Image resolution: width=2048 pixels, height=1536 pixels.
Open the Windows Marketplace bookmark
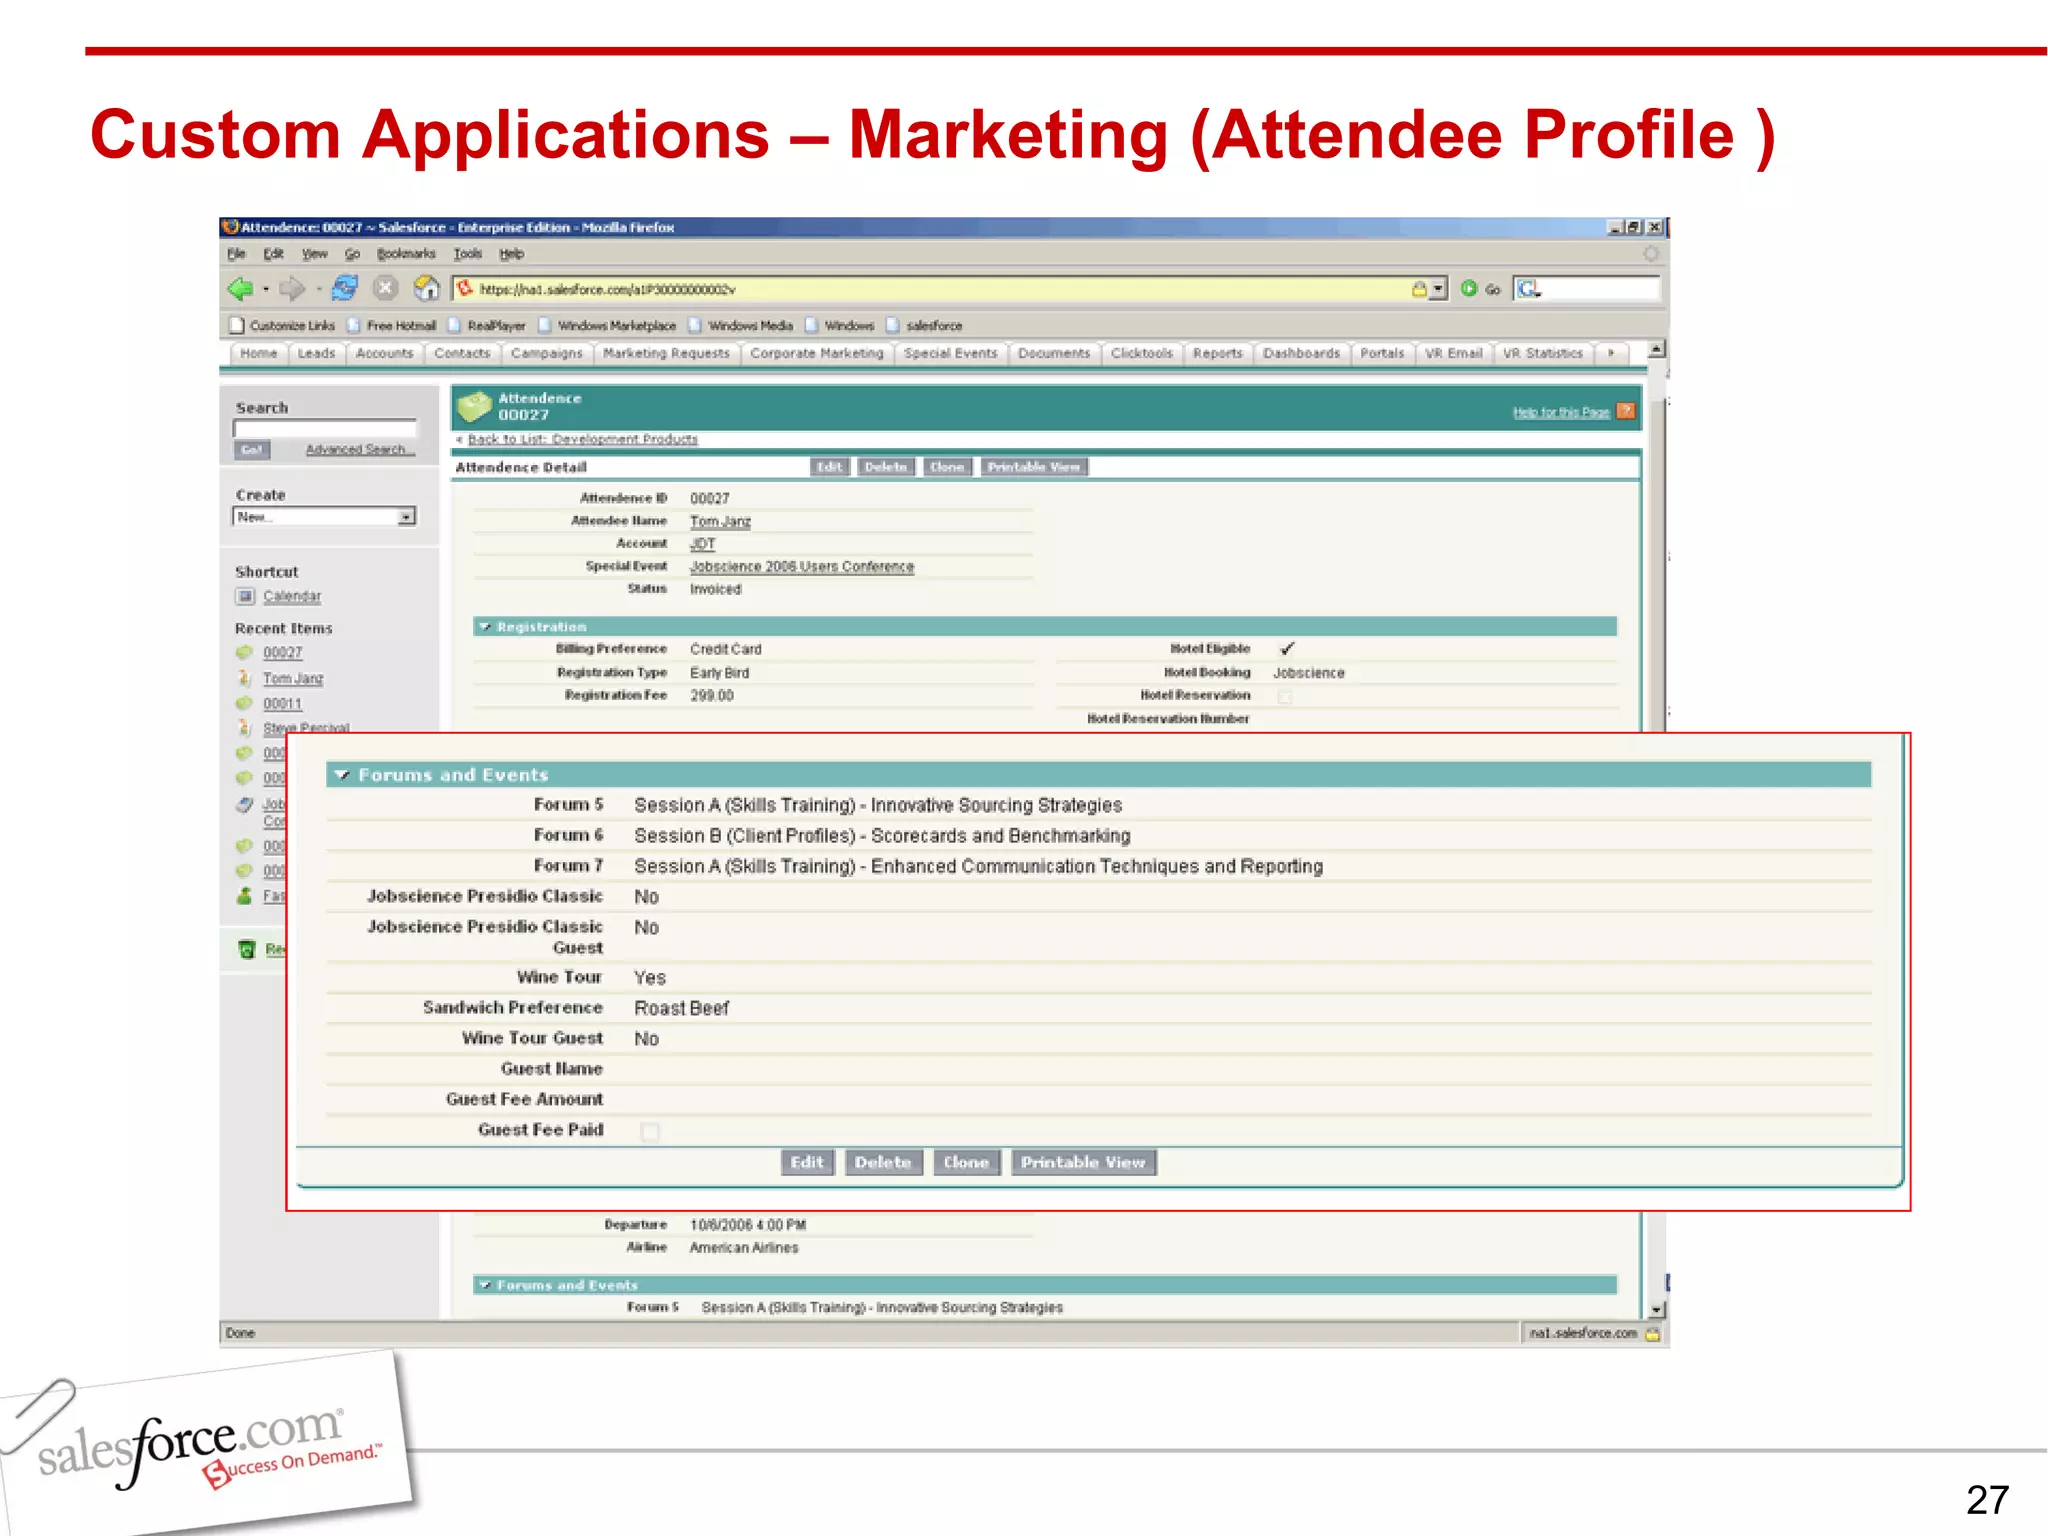pyautogui.click(x=607, y=325)
